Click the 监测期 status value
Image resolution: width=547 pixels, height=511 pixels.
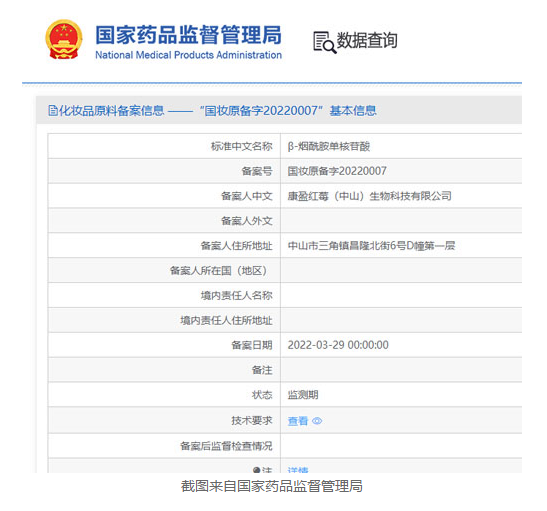[303, 395]
